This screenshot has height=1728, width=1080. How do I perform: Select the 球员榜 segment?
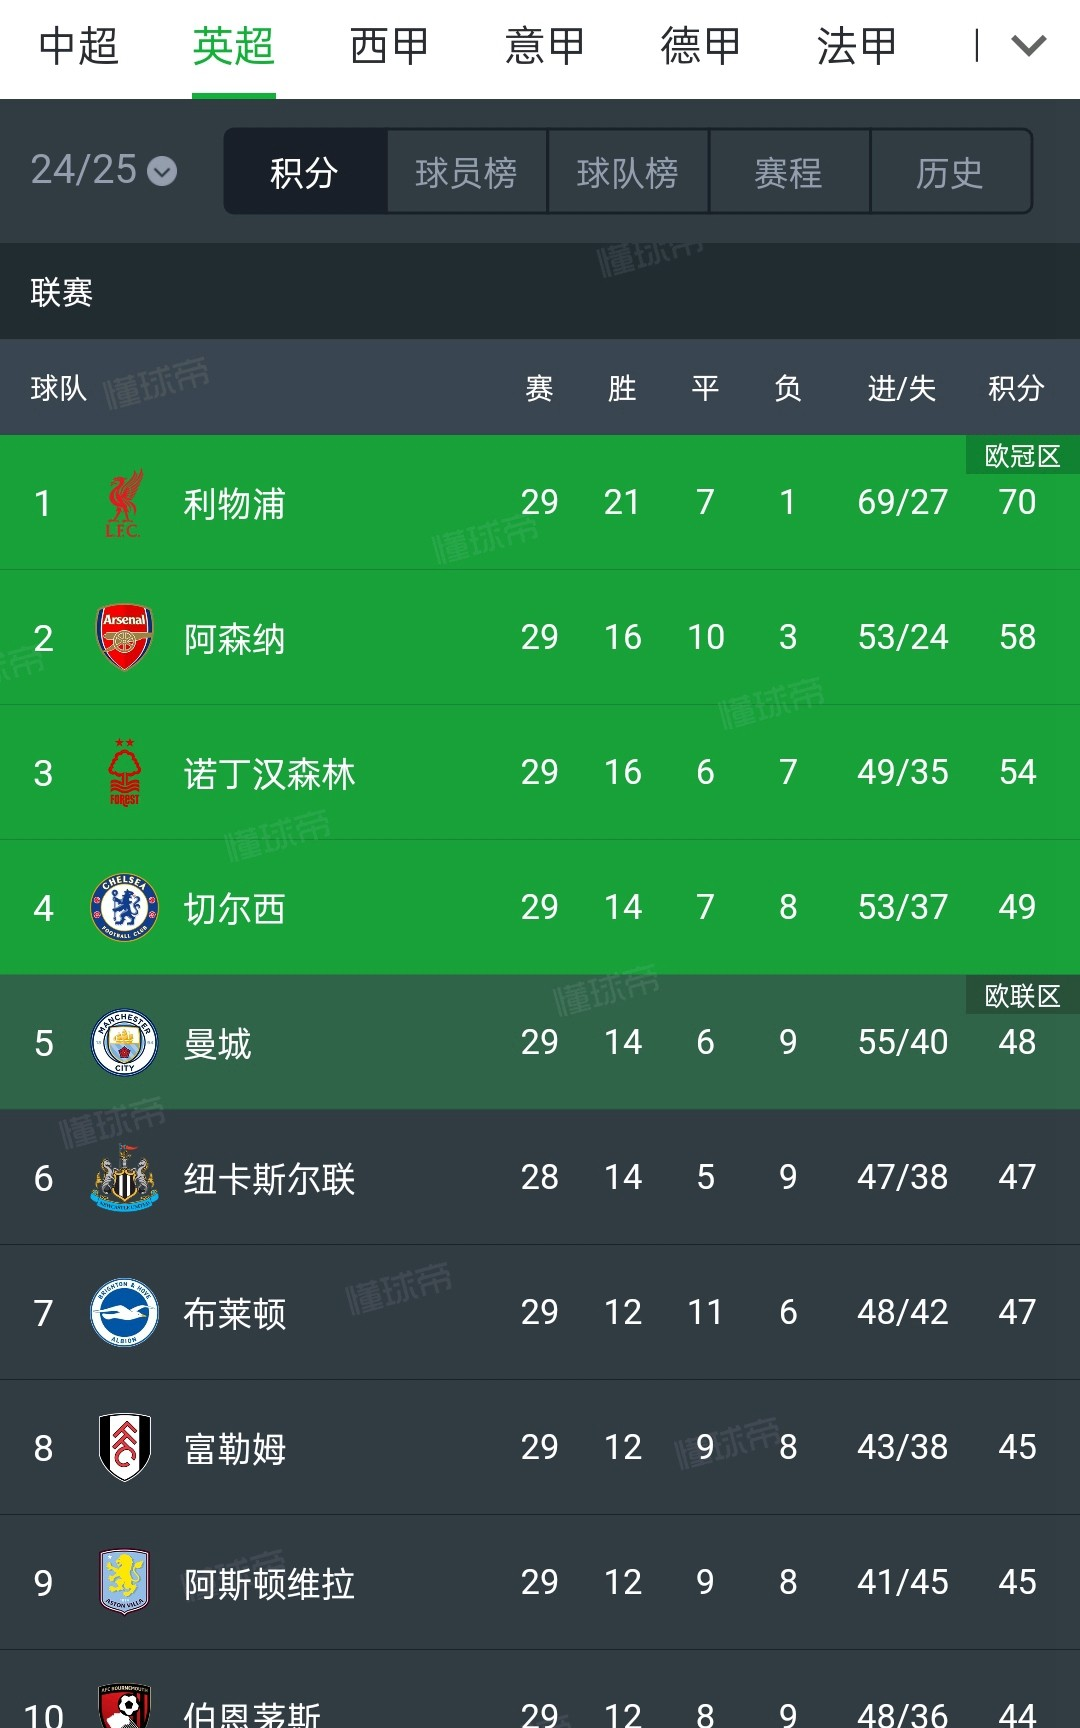466,172
